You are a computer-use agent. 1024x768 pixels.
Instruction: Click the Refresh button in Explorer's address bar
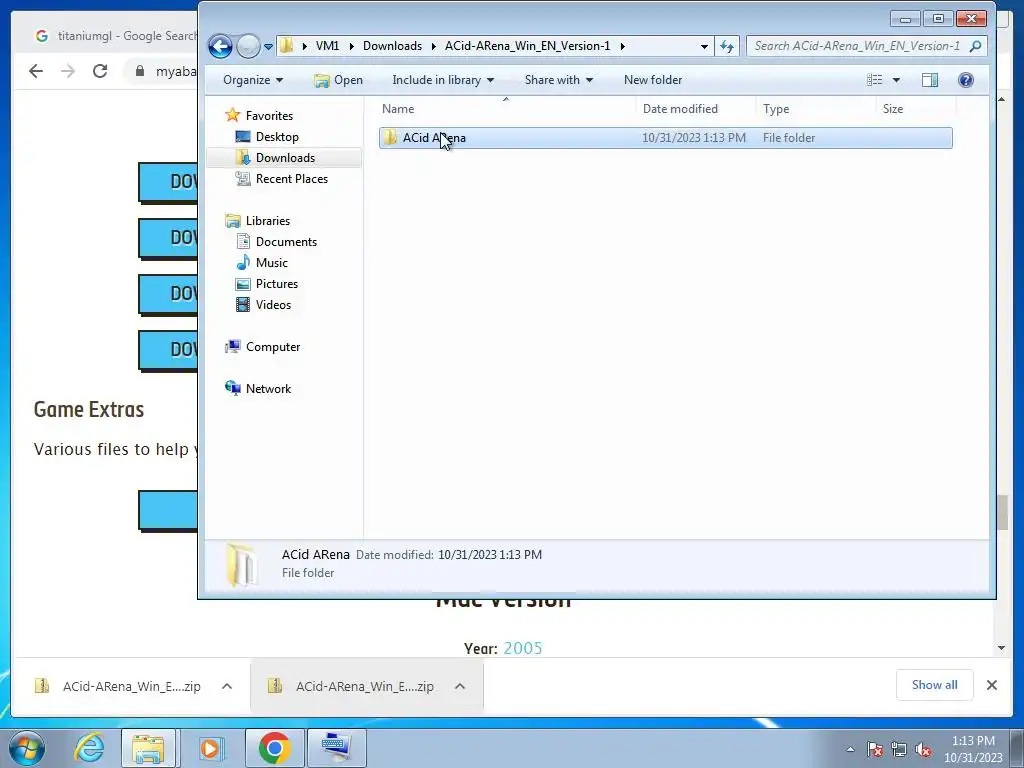[x=727, y=46]
